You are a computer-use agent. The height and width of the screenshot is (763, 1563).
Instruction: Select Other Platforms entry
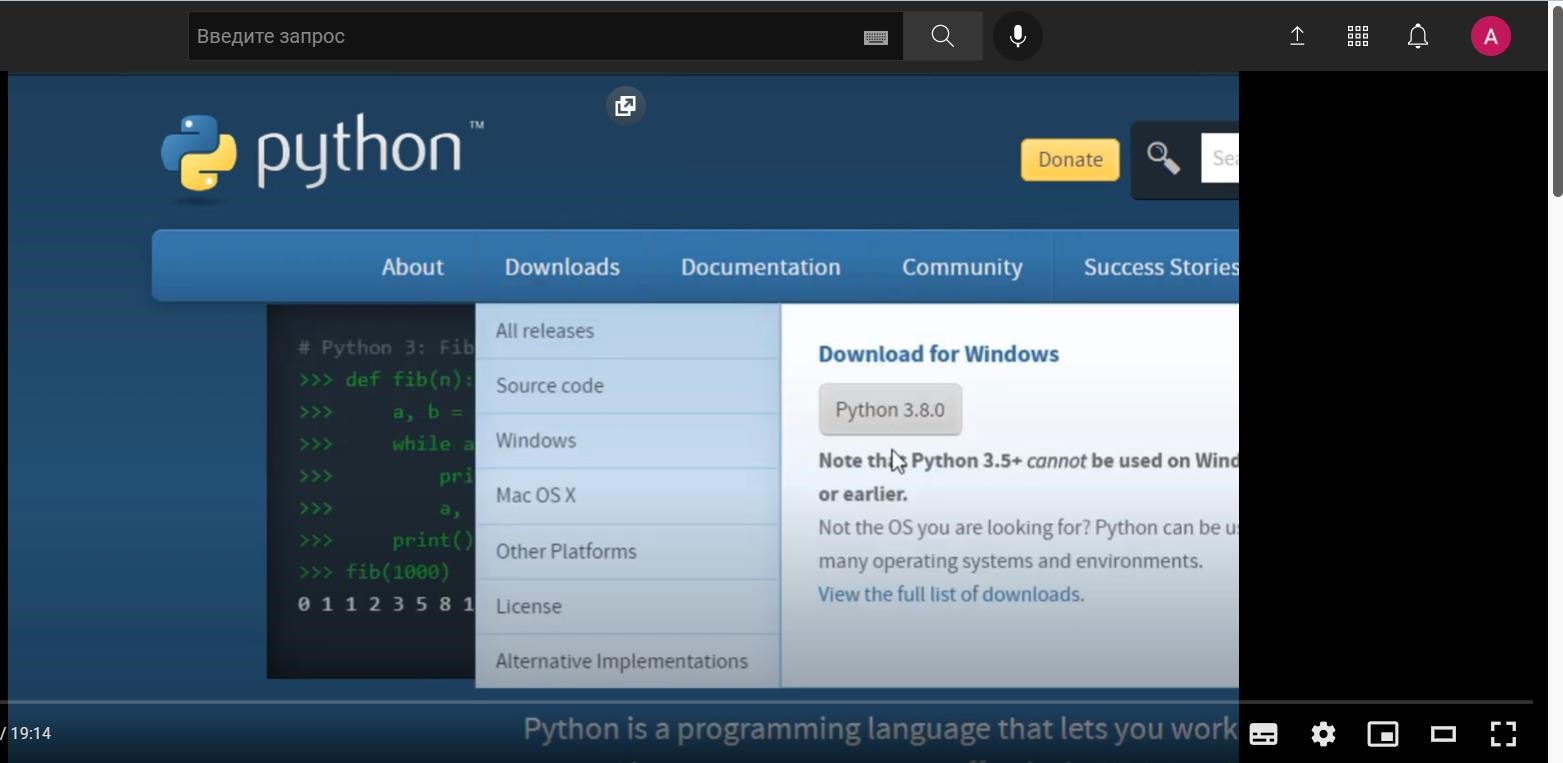coord(627,552)
